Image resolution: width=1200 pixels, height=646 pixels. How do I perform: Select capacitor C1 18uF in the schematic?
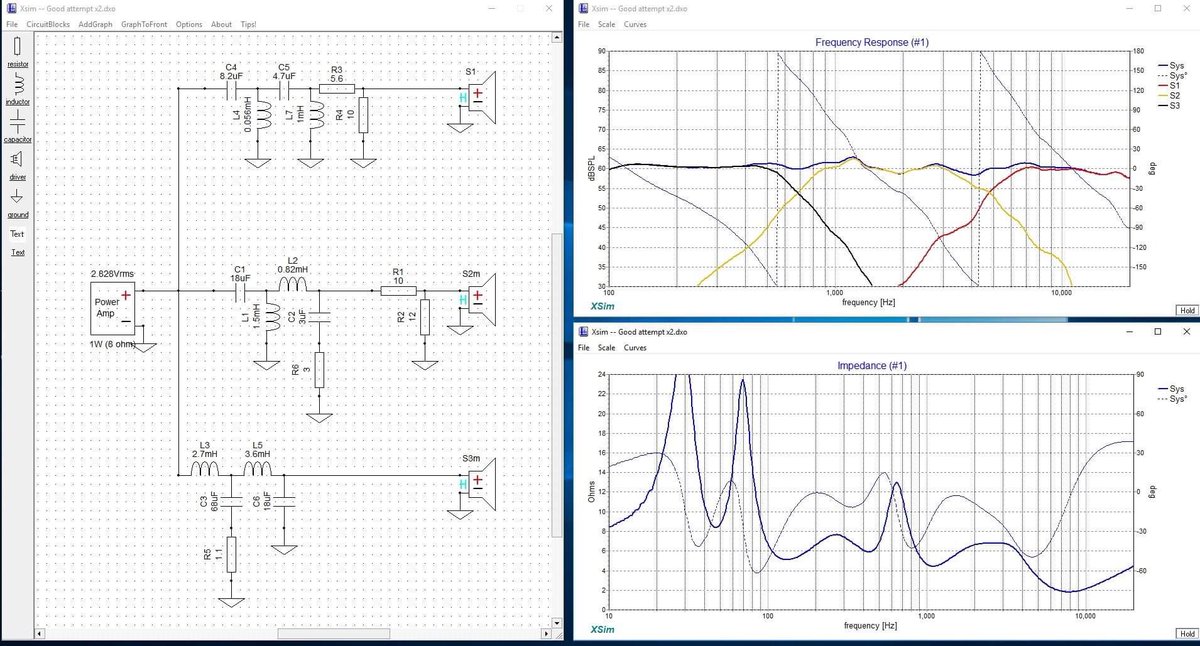(240, 292)
